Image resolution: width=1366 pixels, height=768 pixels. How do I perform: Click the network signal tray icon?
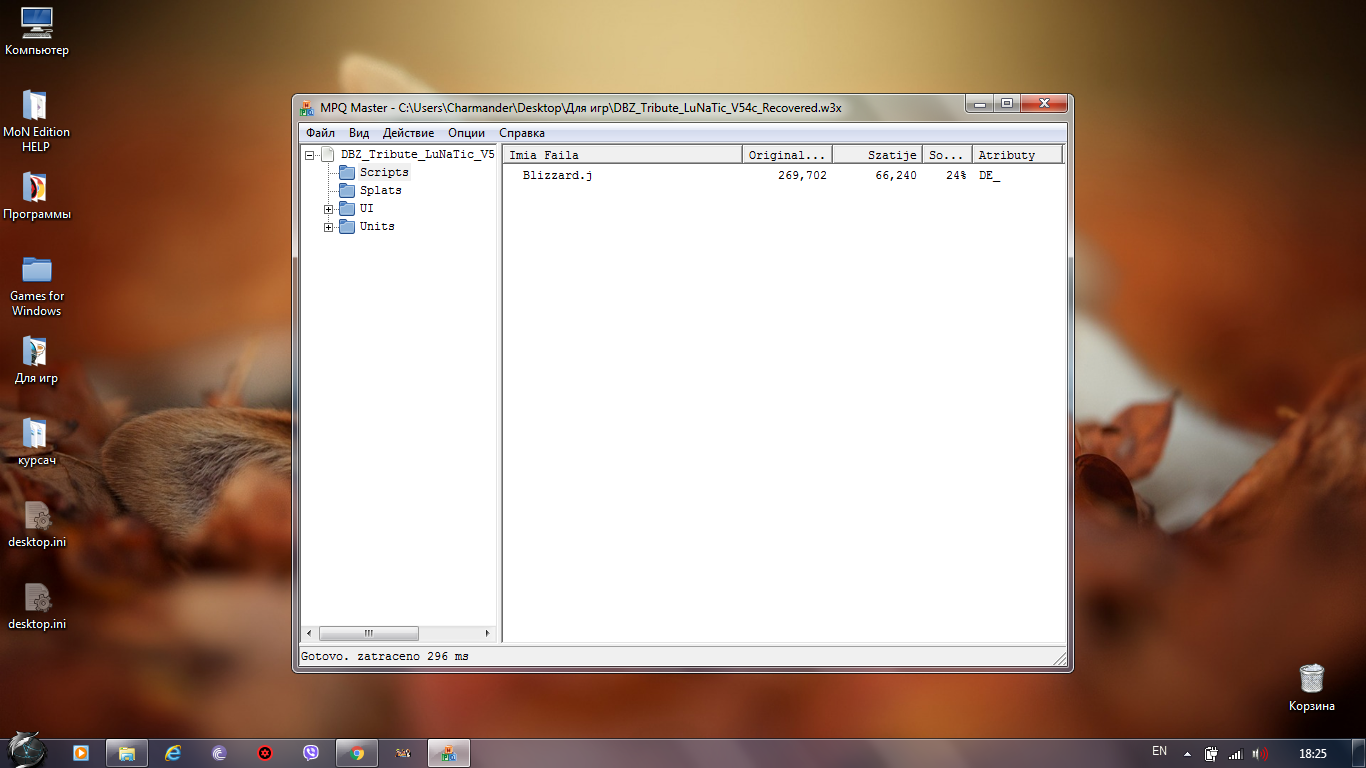coord(1236,754)
